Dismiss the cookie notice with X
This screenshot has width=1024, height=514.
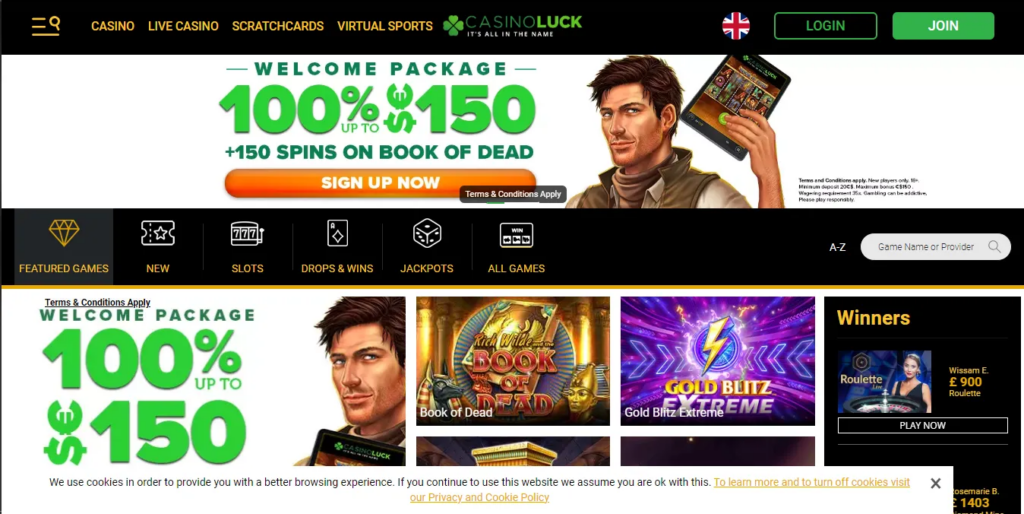(x=935, y=483)
